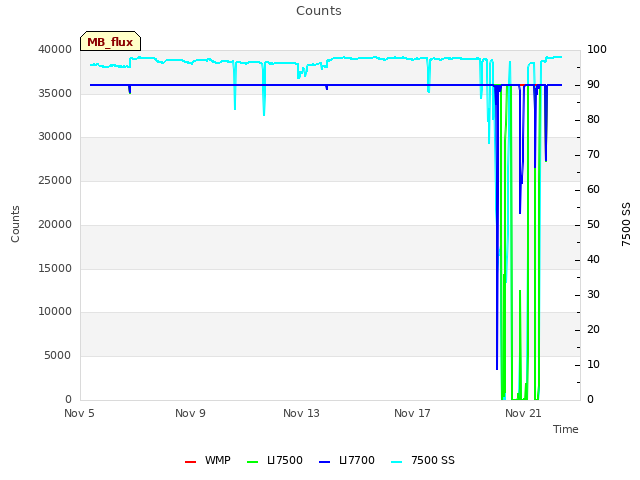Image resolution: width=640 pixels, height=480 pixels.
Task: Click the 80 right axis tick label
Action: coord(593,120)
